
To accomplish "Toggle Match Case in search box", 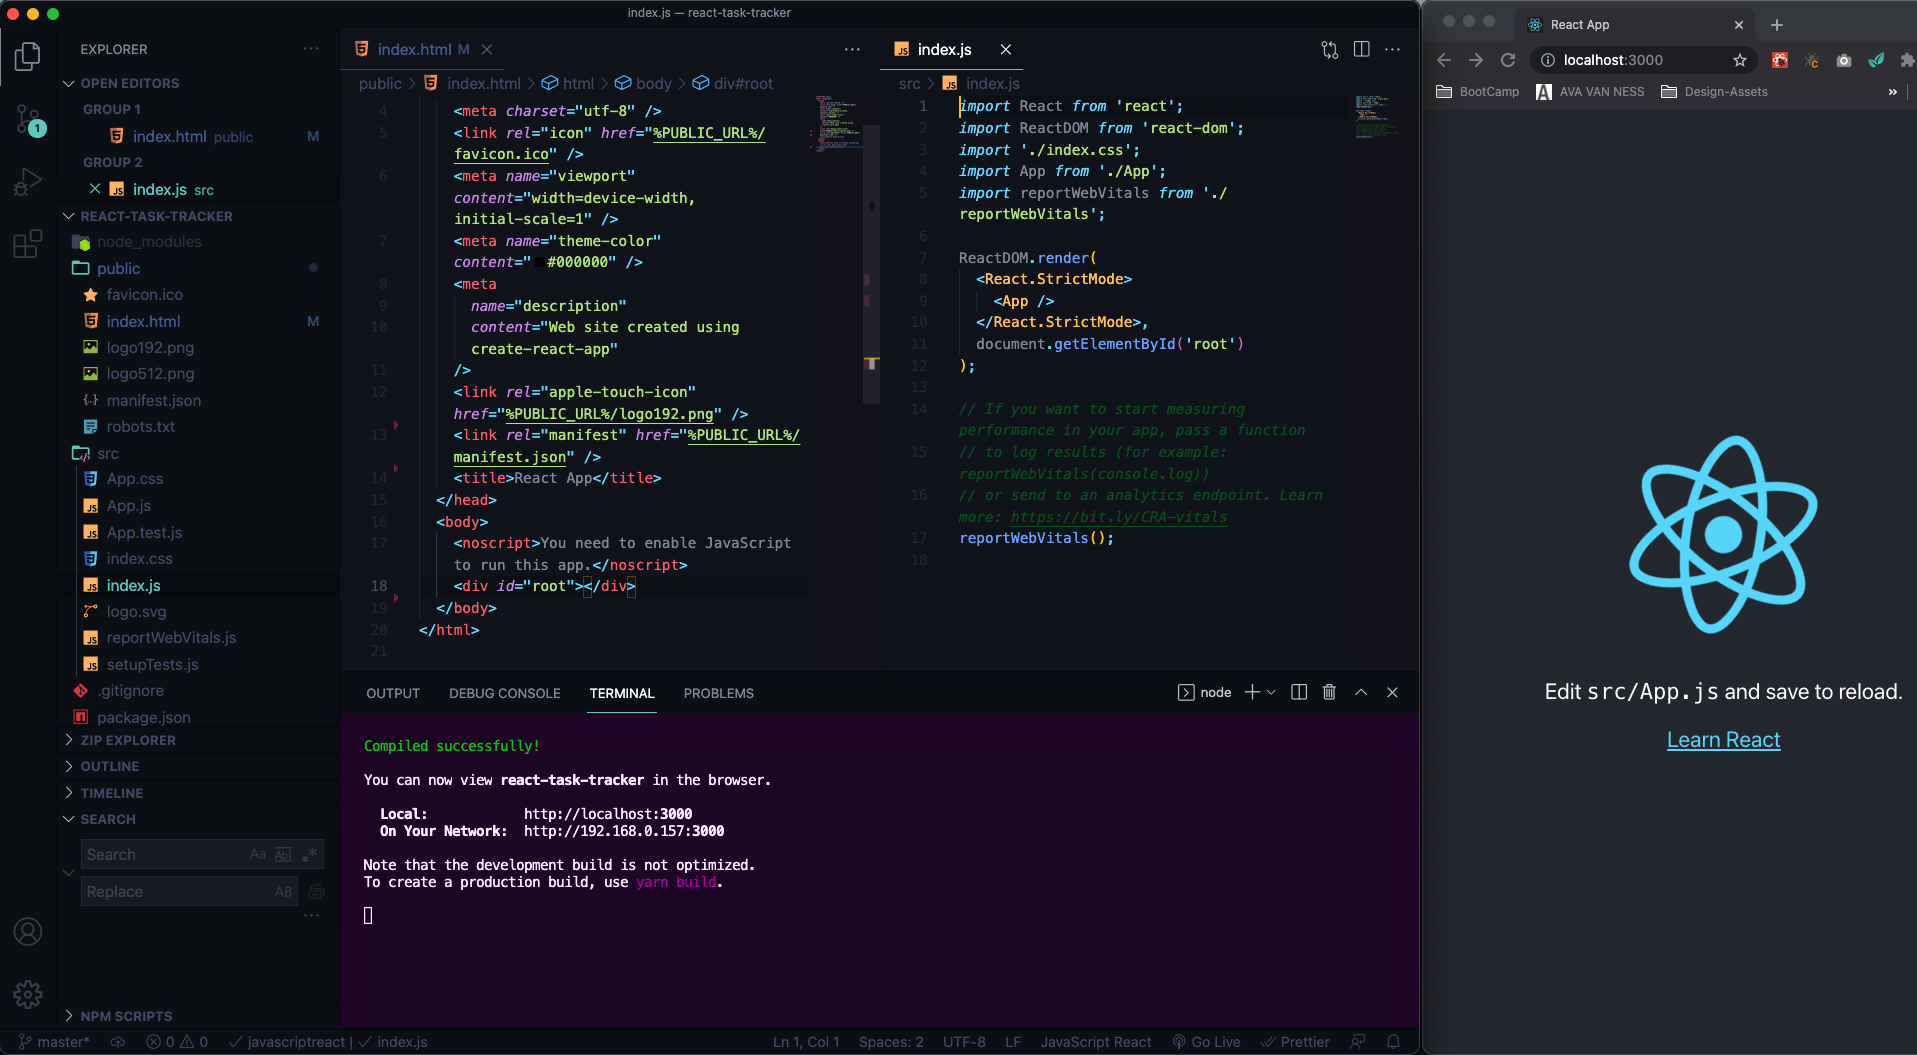I will [x=258, y=854].
